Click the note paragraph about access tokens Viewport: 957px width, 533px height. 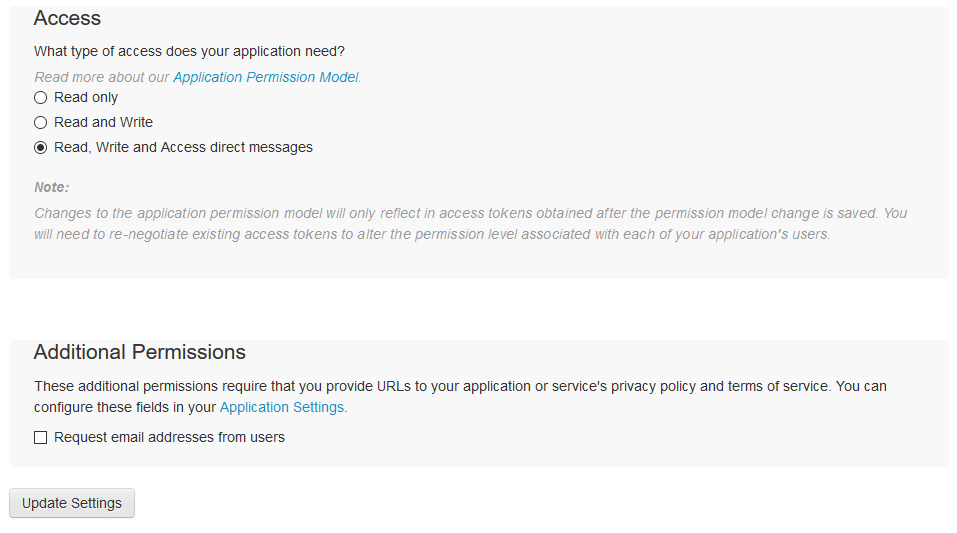point(470,213)
